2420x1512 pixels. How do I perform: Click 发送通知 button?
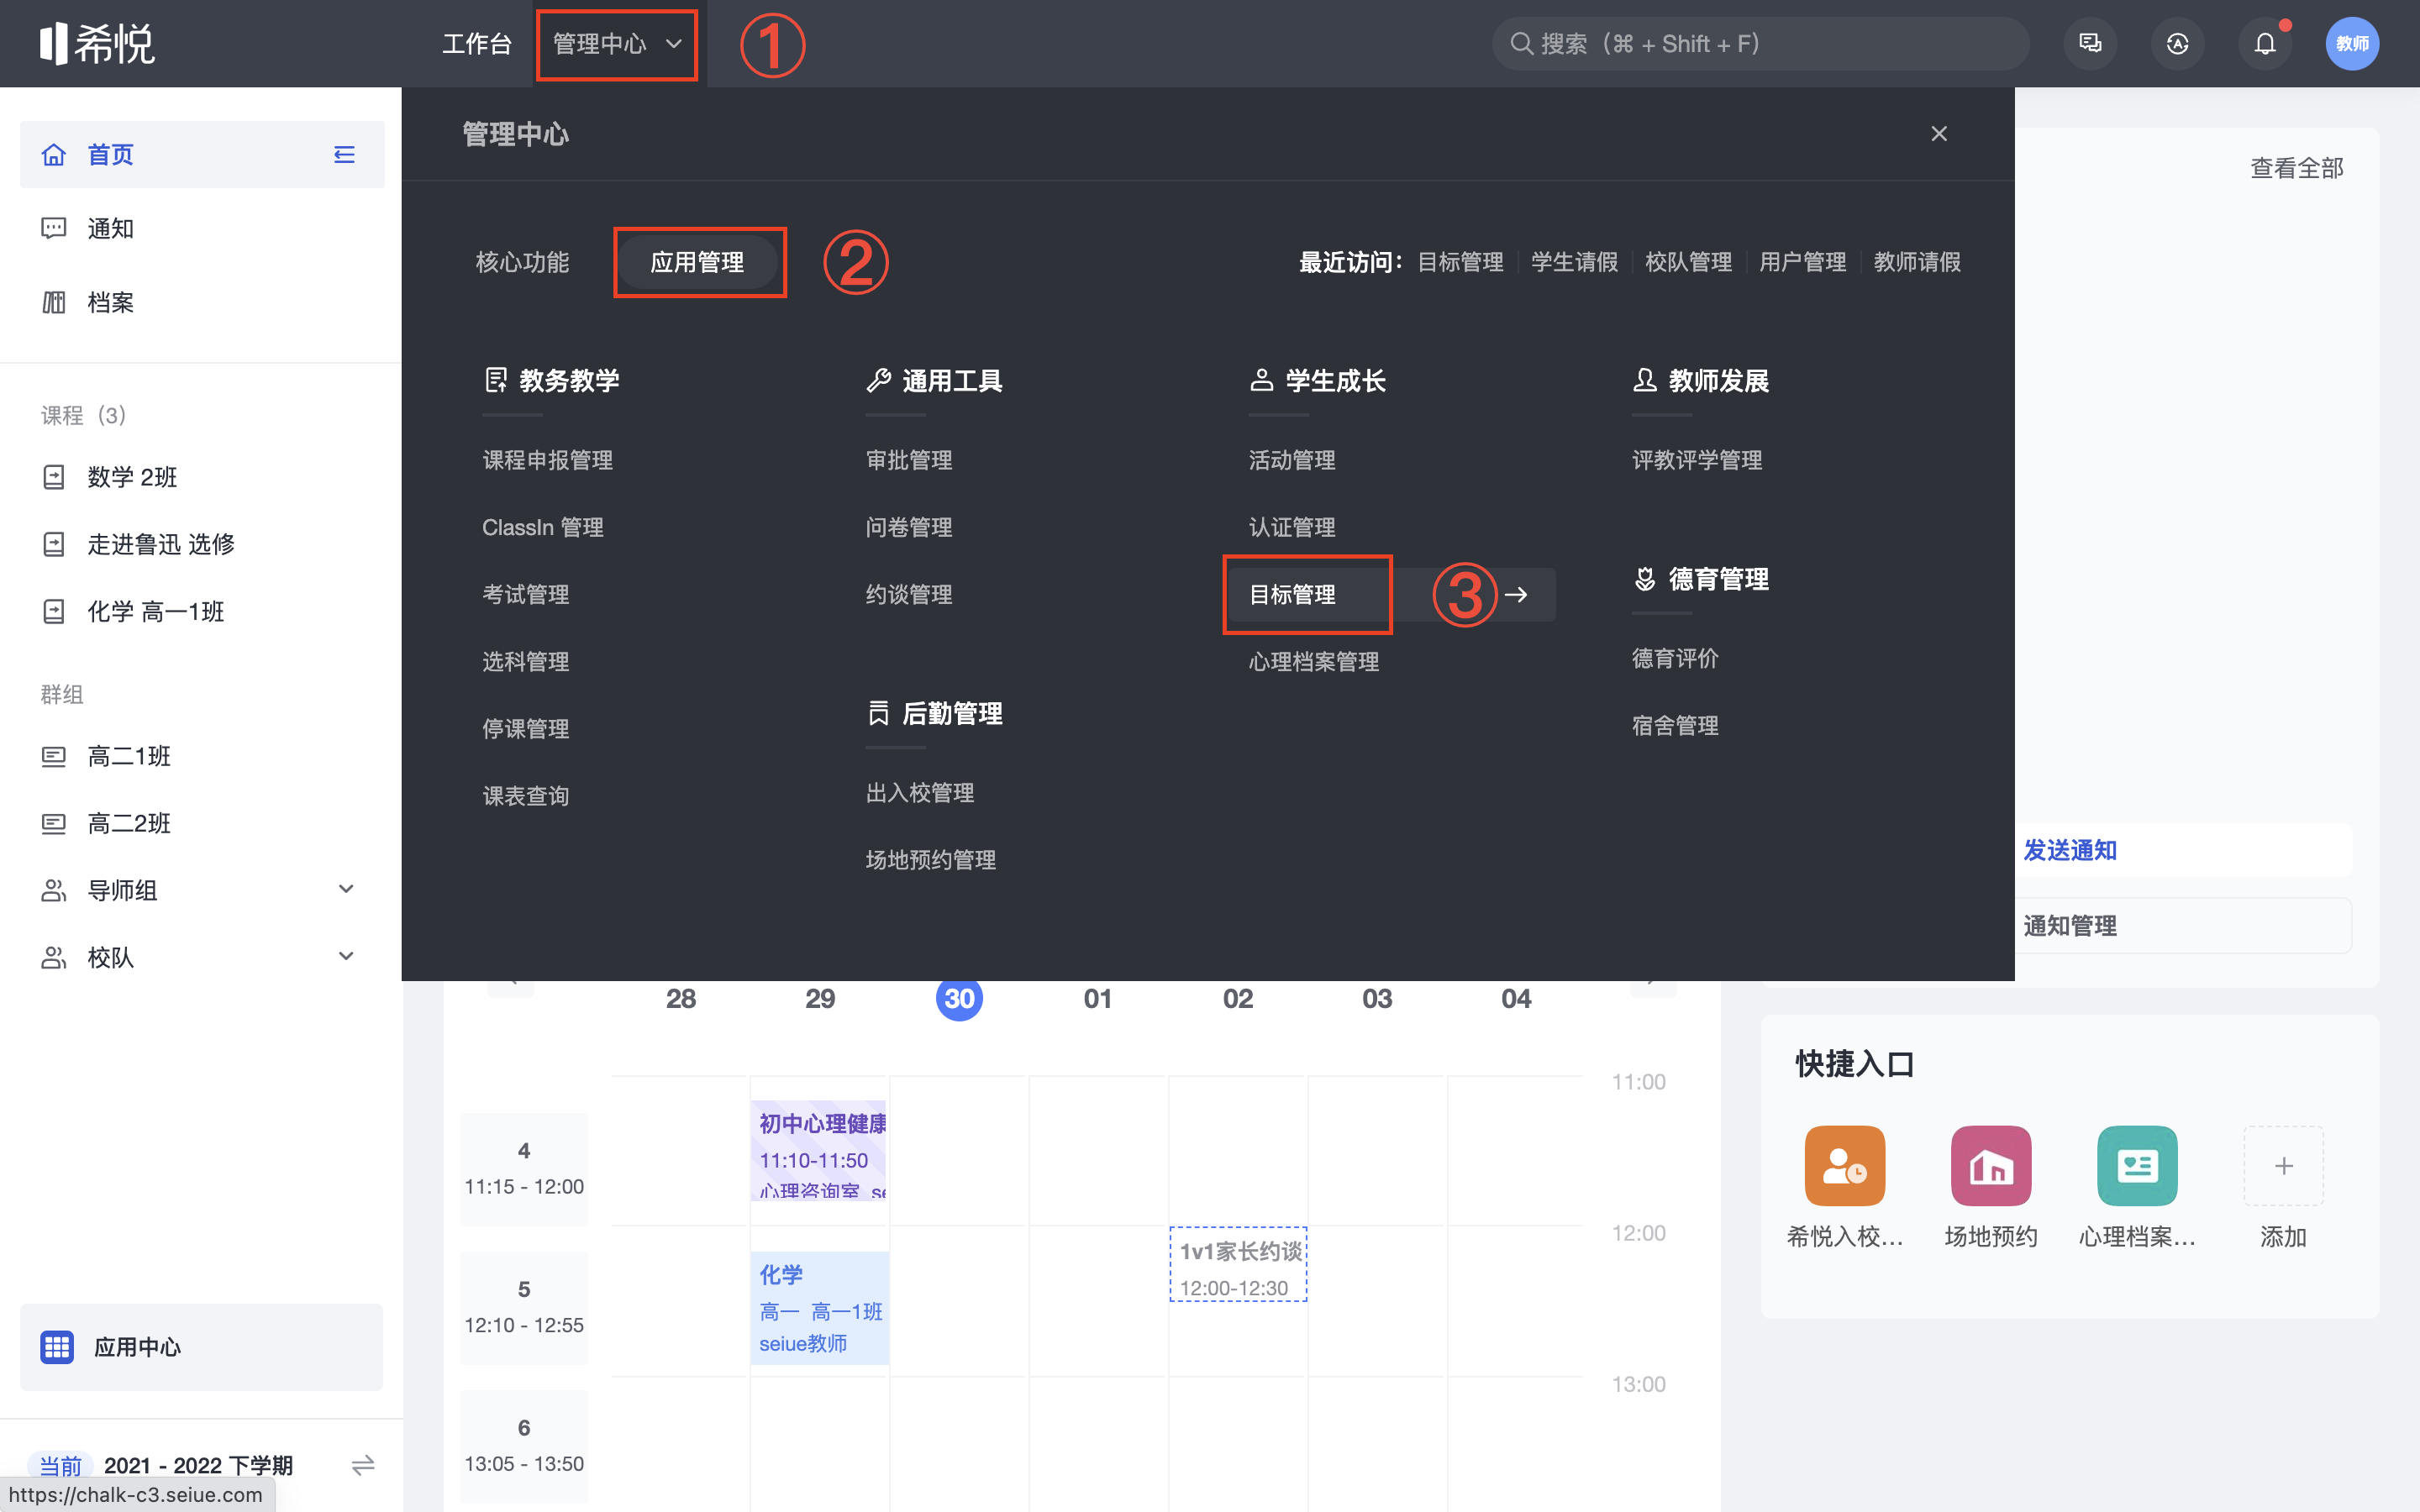click(x=2069, y=850)
